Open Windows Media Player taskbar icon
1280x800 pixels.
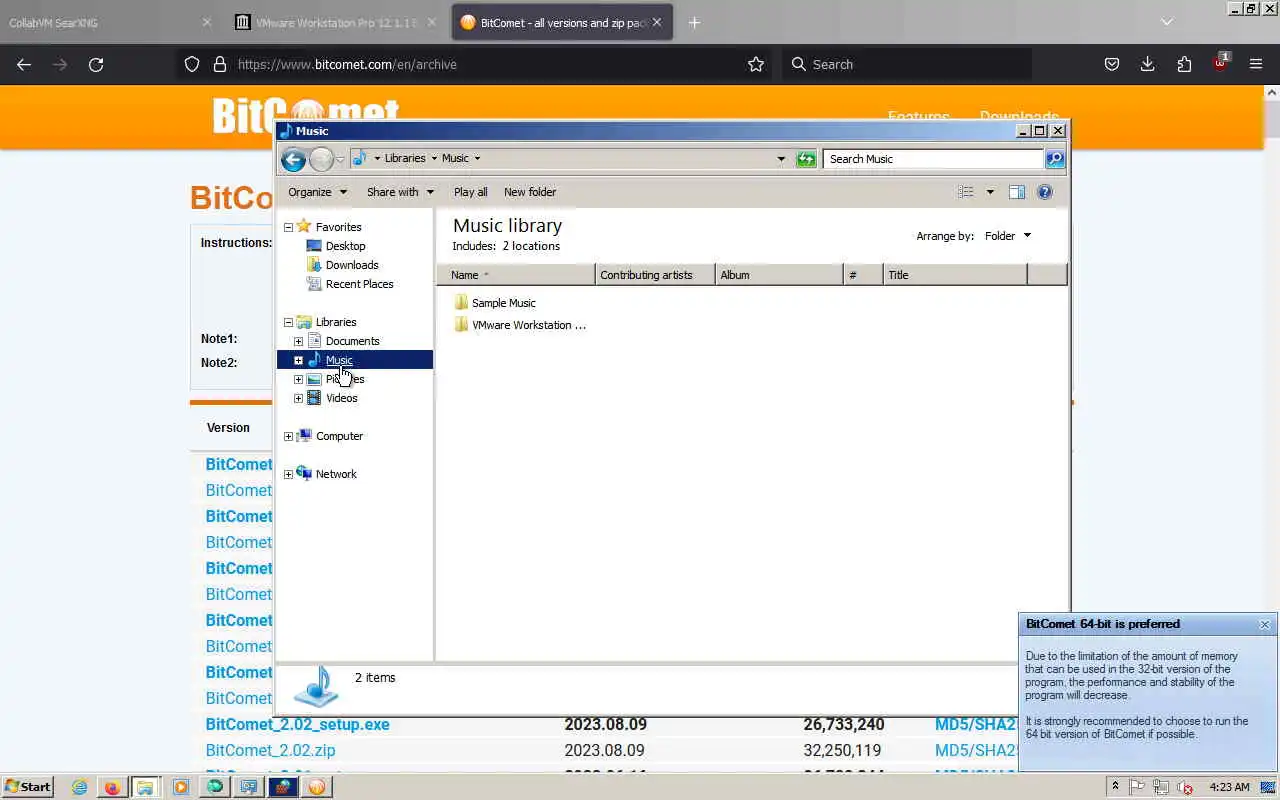181,787
